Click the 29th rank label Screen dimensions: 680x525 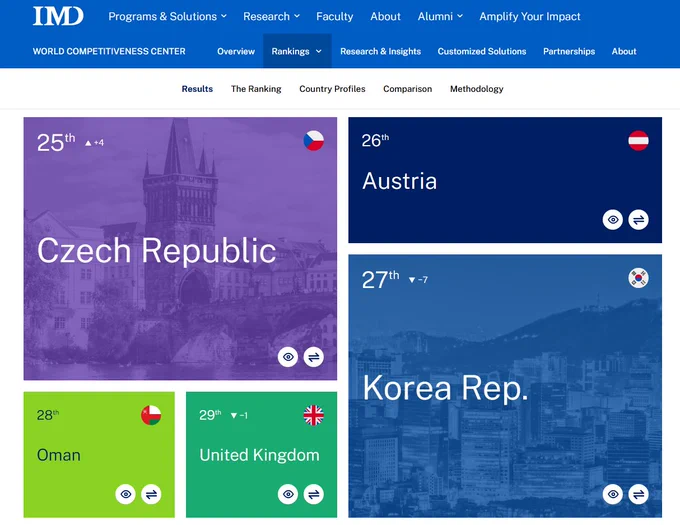pyautogui.click(x=210, y=415)
